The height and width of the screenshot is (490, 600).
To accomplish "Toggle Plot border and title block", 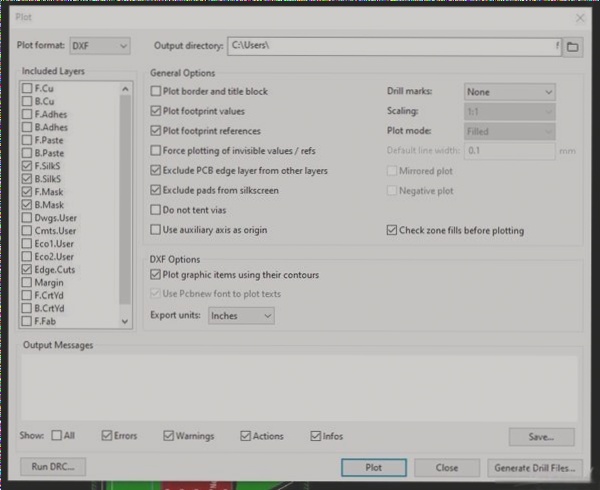I will [156, 91].
